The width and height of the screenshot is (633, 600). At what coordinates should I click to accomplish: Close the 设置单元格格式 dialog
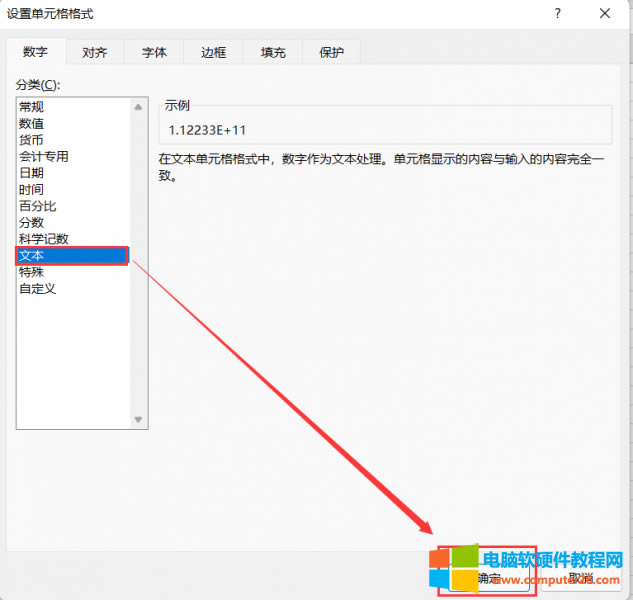coord(605,14)
